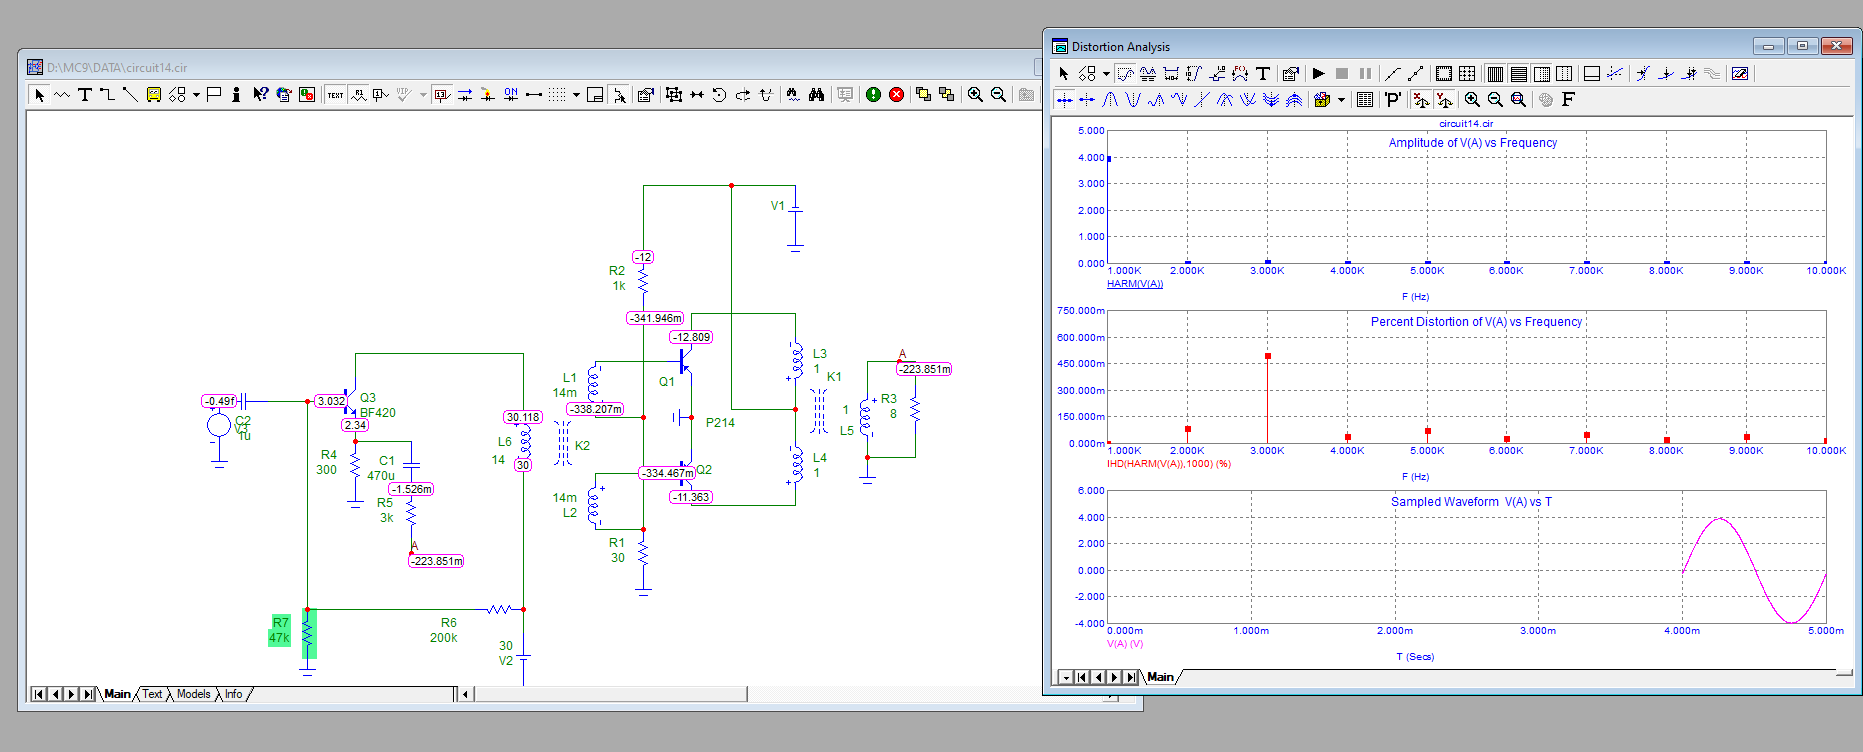Switch to the Text tab
The image size is (1863, 752).
coord(152,694)
